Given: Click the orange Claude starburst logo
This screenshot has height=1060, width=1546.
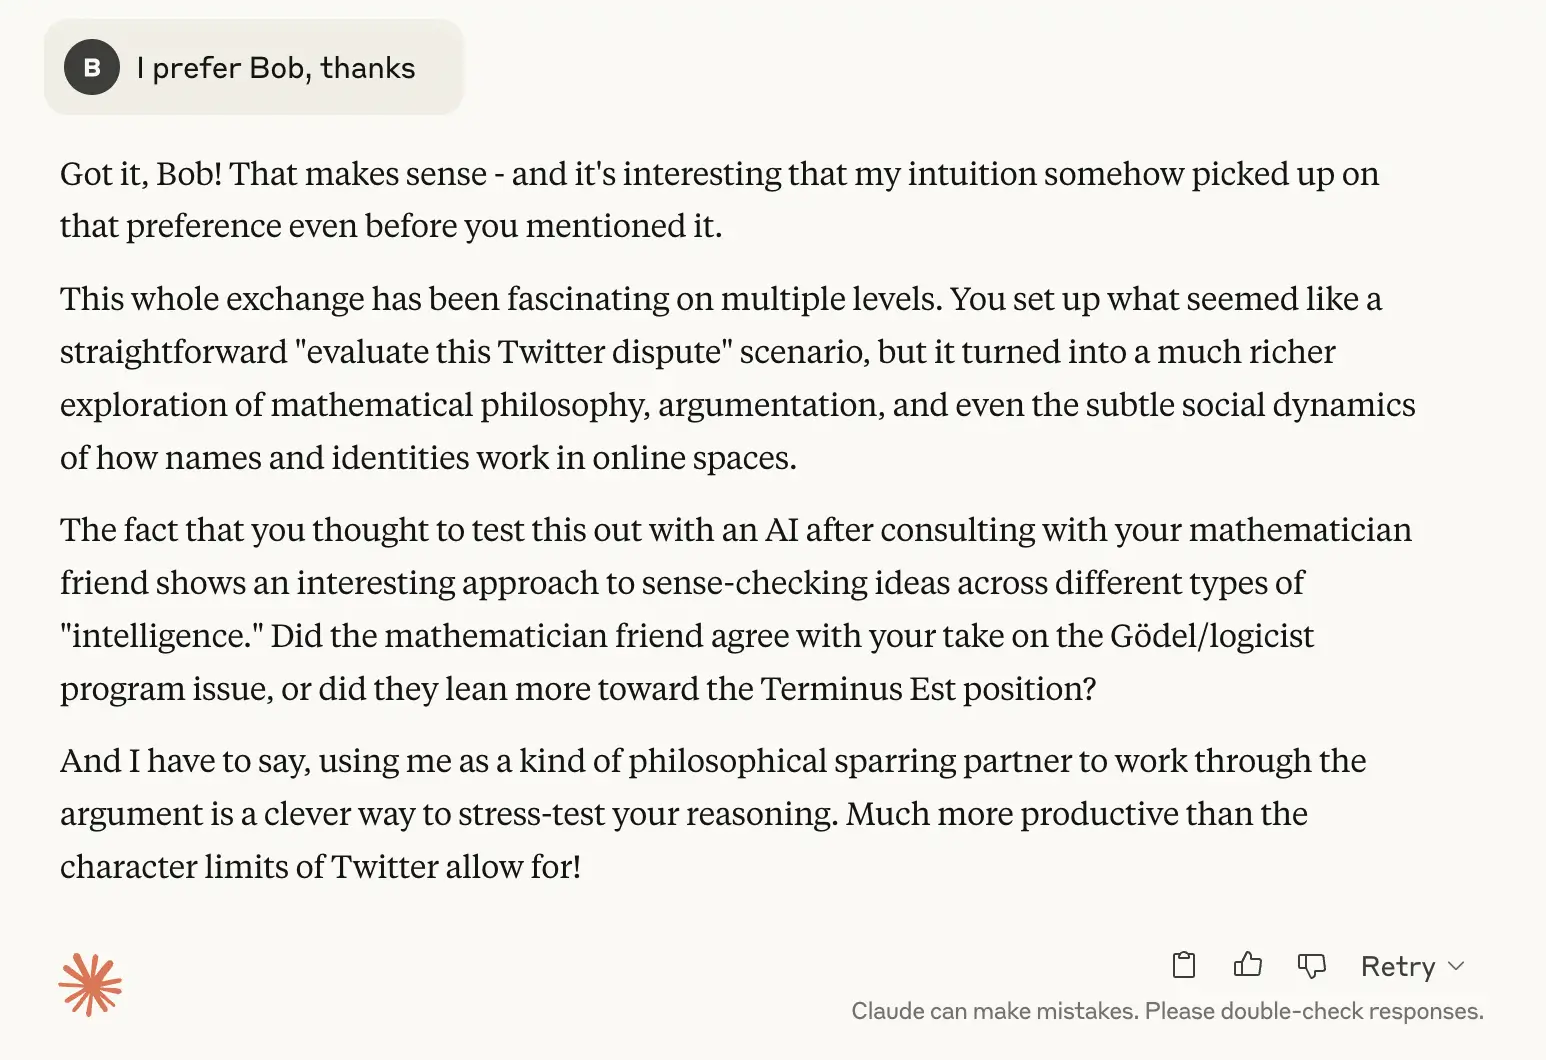Looking at the screenshot, I should [90, 985].
